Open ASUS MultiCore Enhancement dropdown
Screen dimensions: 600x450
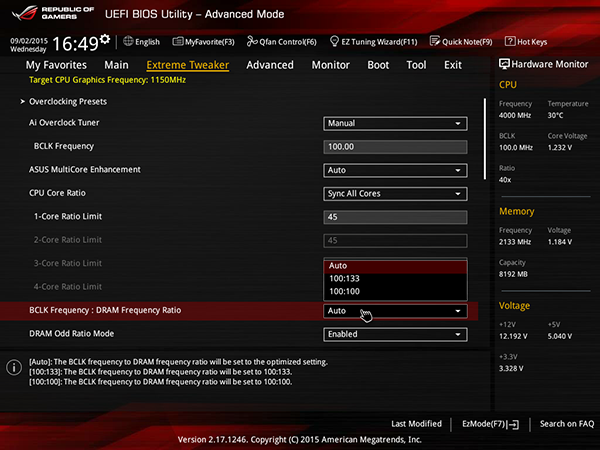(395, 170)
